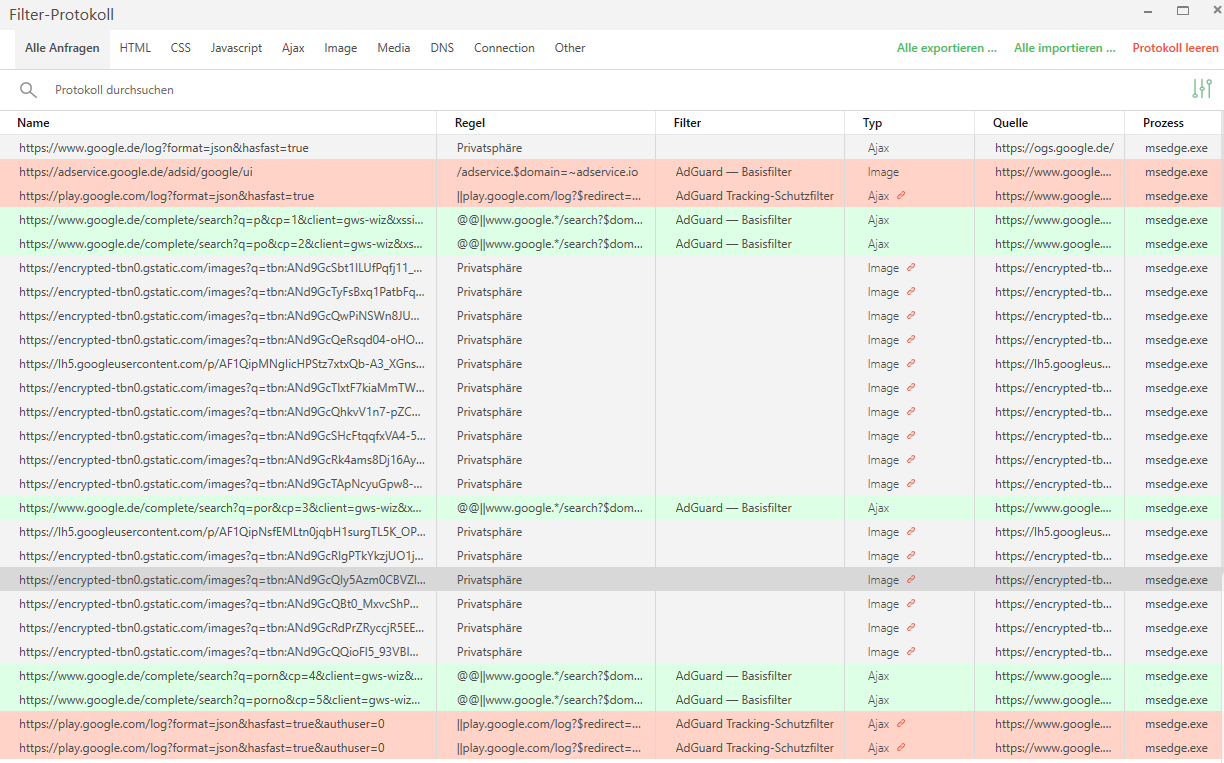The image size is (1224, 763).
Task: Click link icon in selected ANd9GcQly5Azm0CBVZI row
Action: pos(911,580)
